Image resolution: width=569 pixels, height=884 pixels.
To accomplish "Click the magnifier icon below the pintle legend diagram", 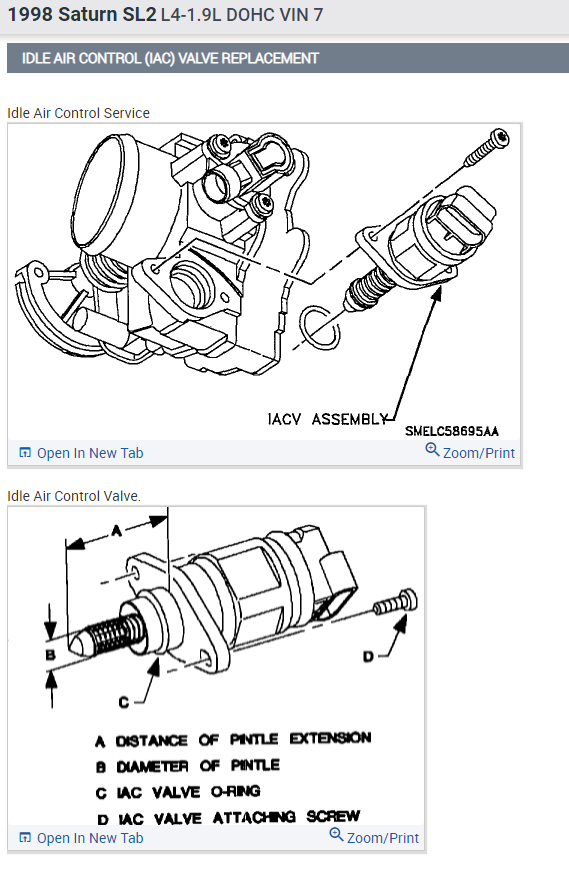I will pyautogui.click(x=336, y=834).
